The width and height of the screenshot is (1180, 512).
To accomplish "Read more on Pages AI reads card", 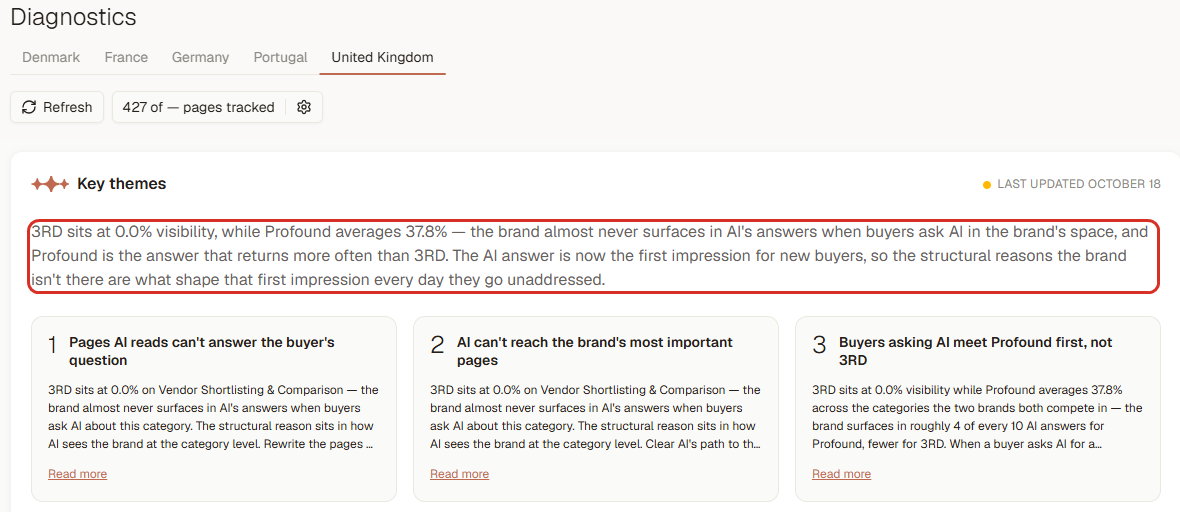I will (x=78, y=474).
